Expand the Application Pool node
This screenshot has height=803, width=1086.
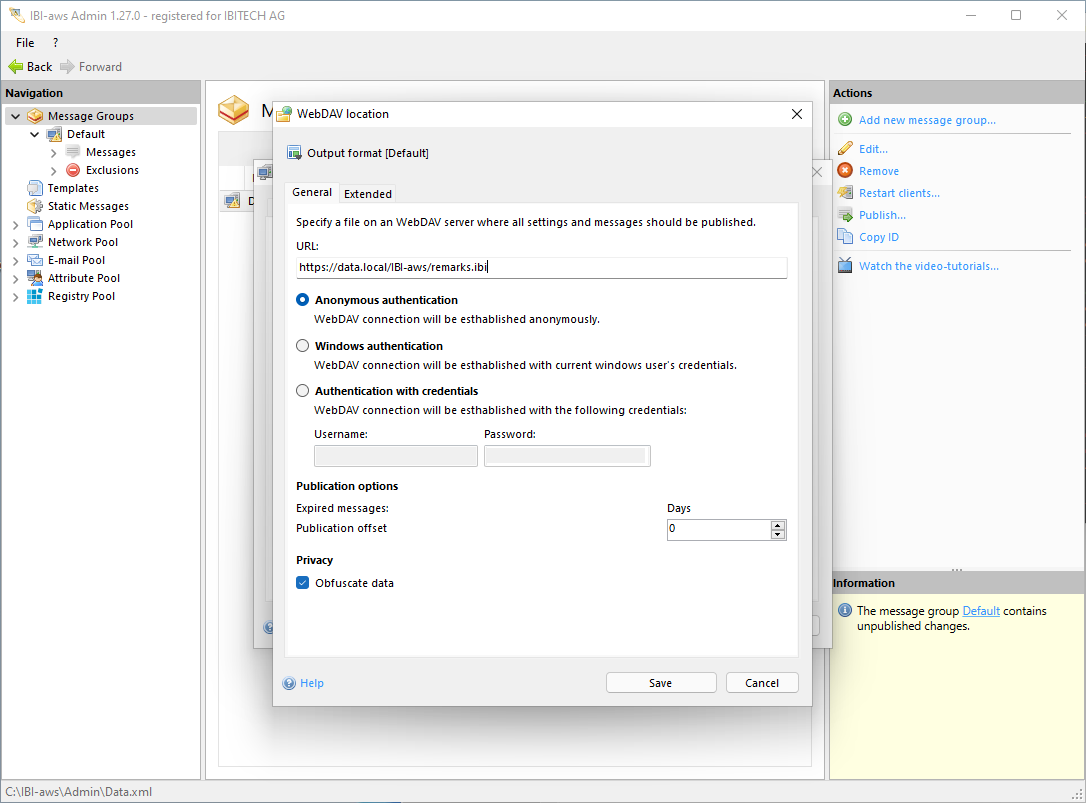click(16, 224)
